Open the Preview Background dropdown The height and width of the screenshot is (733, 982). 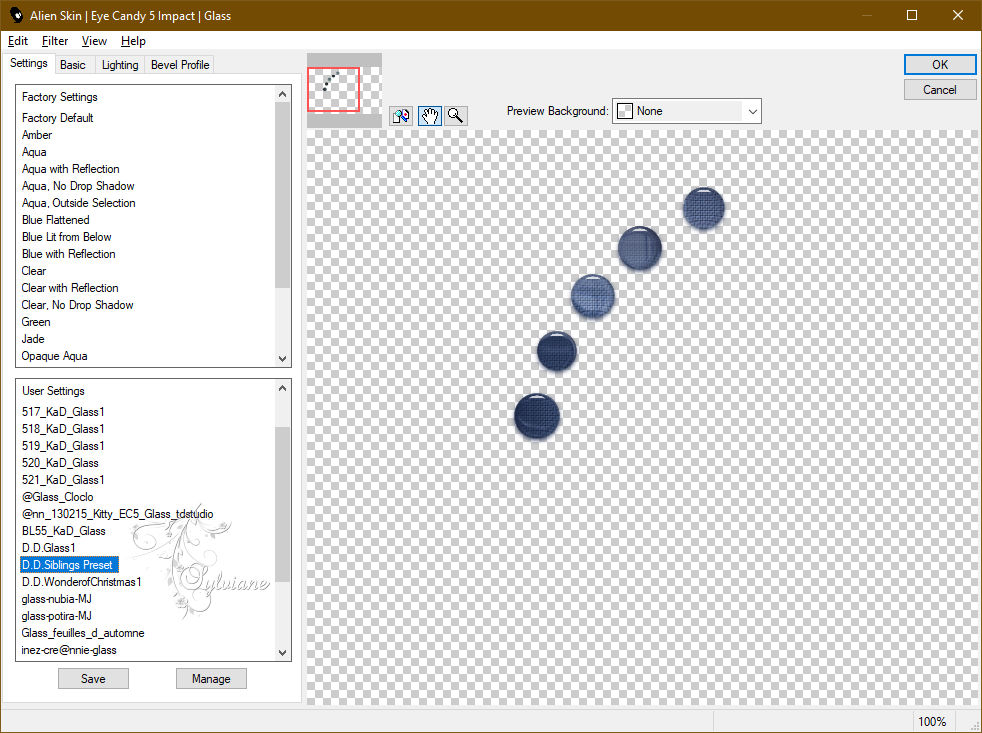coord(686,111)
